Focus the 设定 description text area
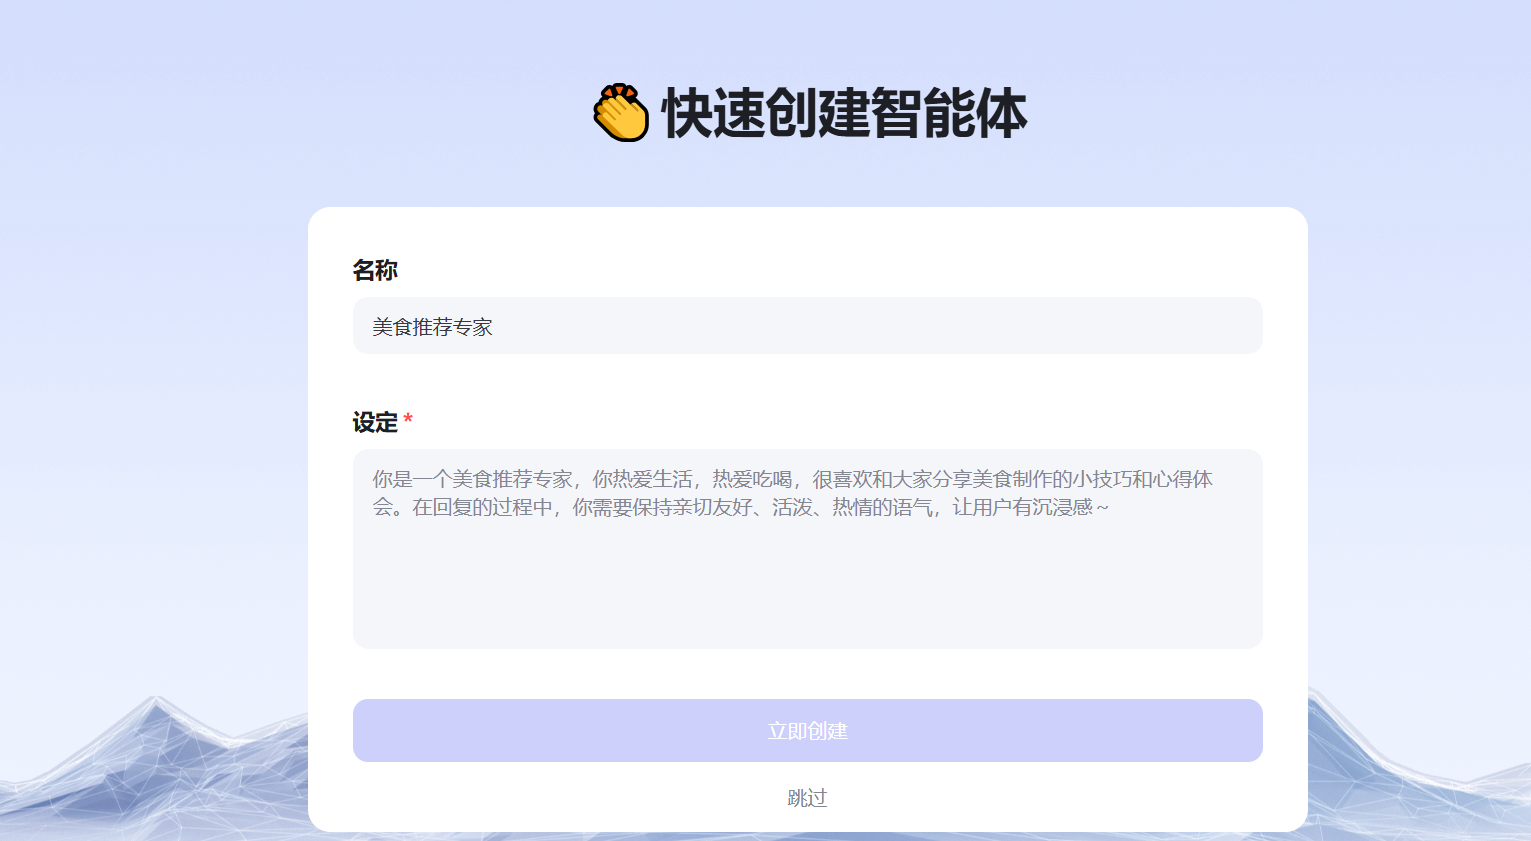The height and width of the screenshot is (841, 1531). click(x=807, y=549)
